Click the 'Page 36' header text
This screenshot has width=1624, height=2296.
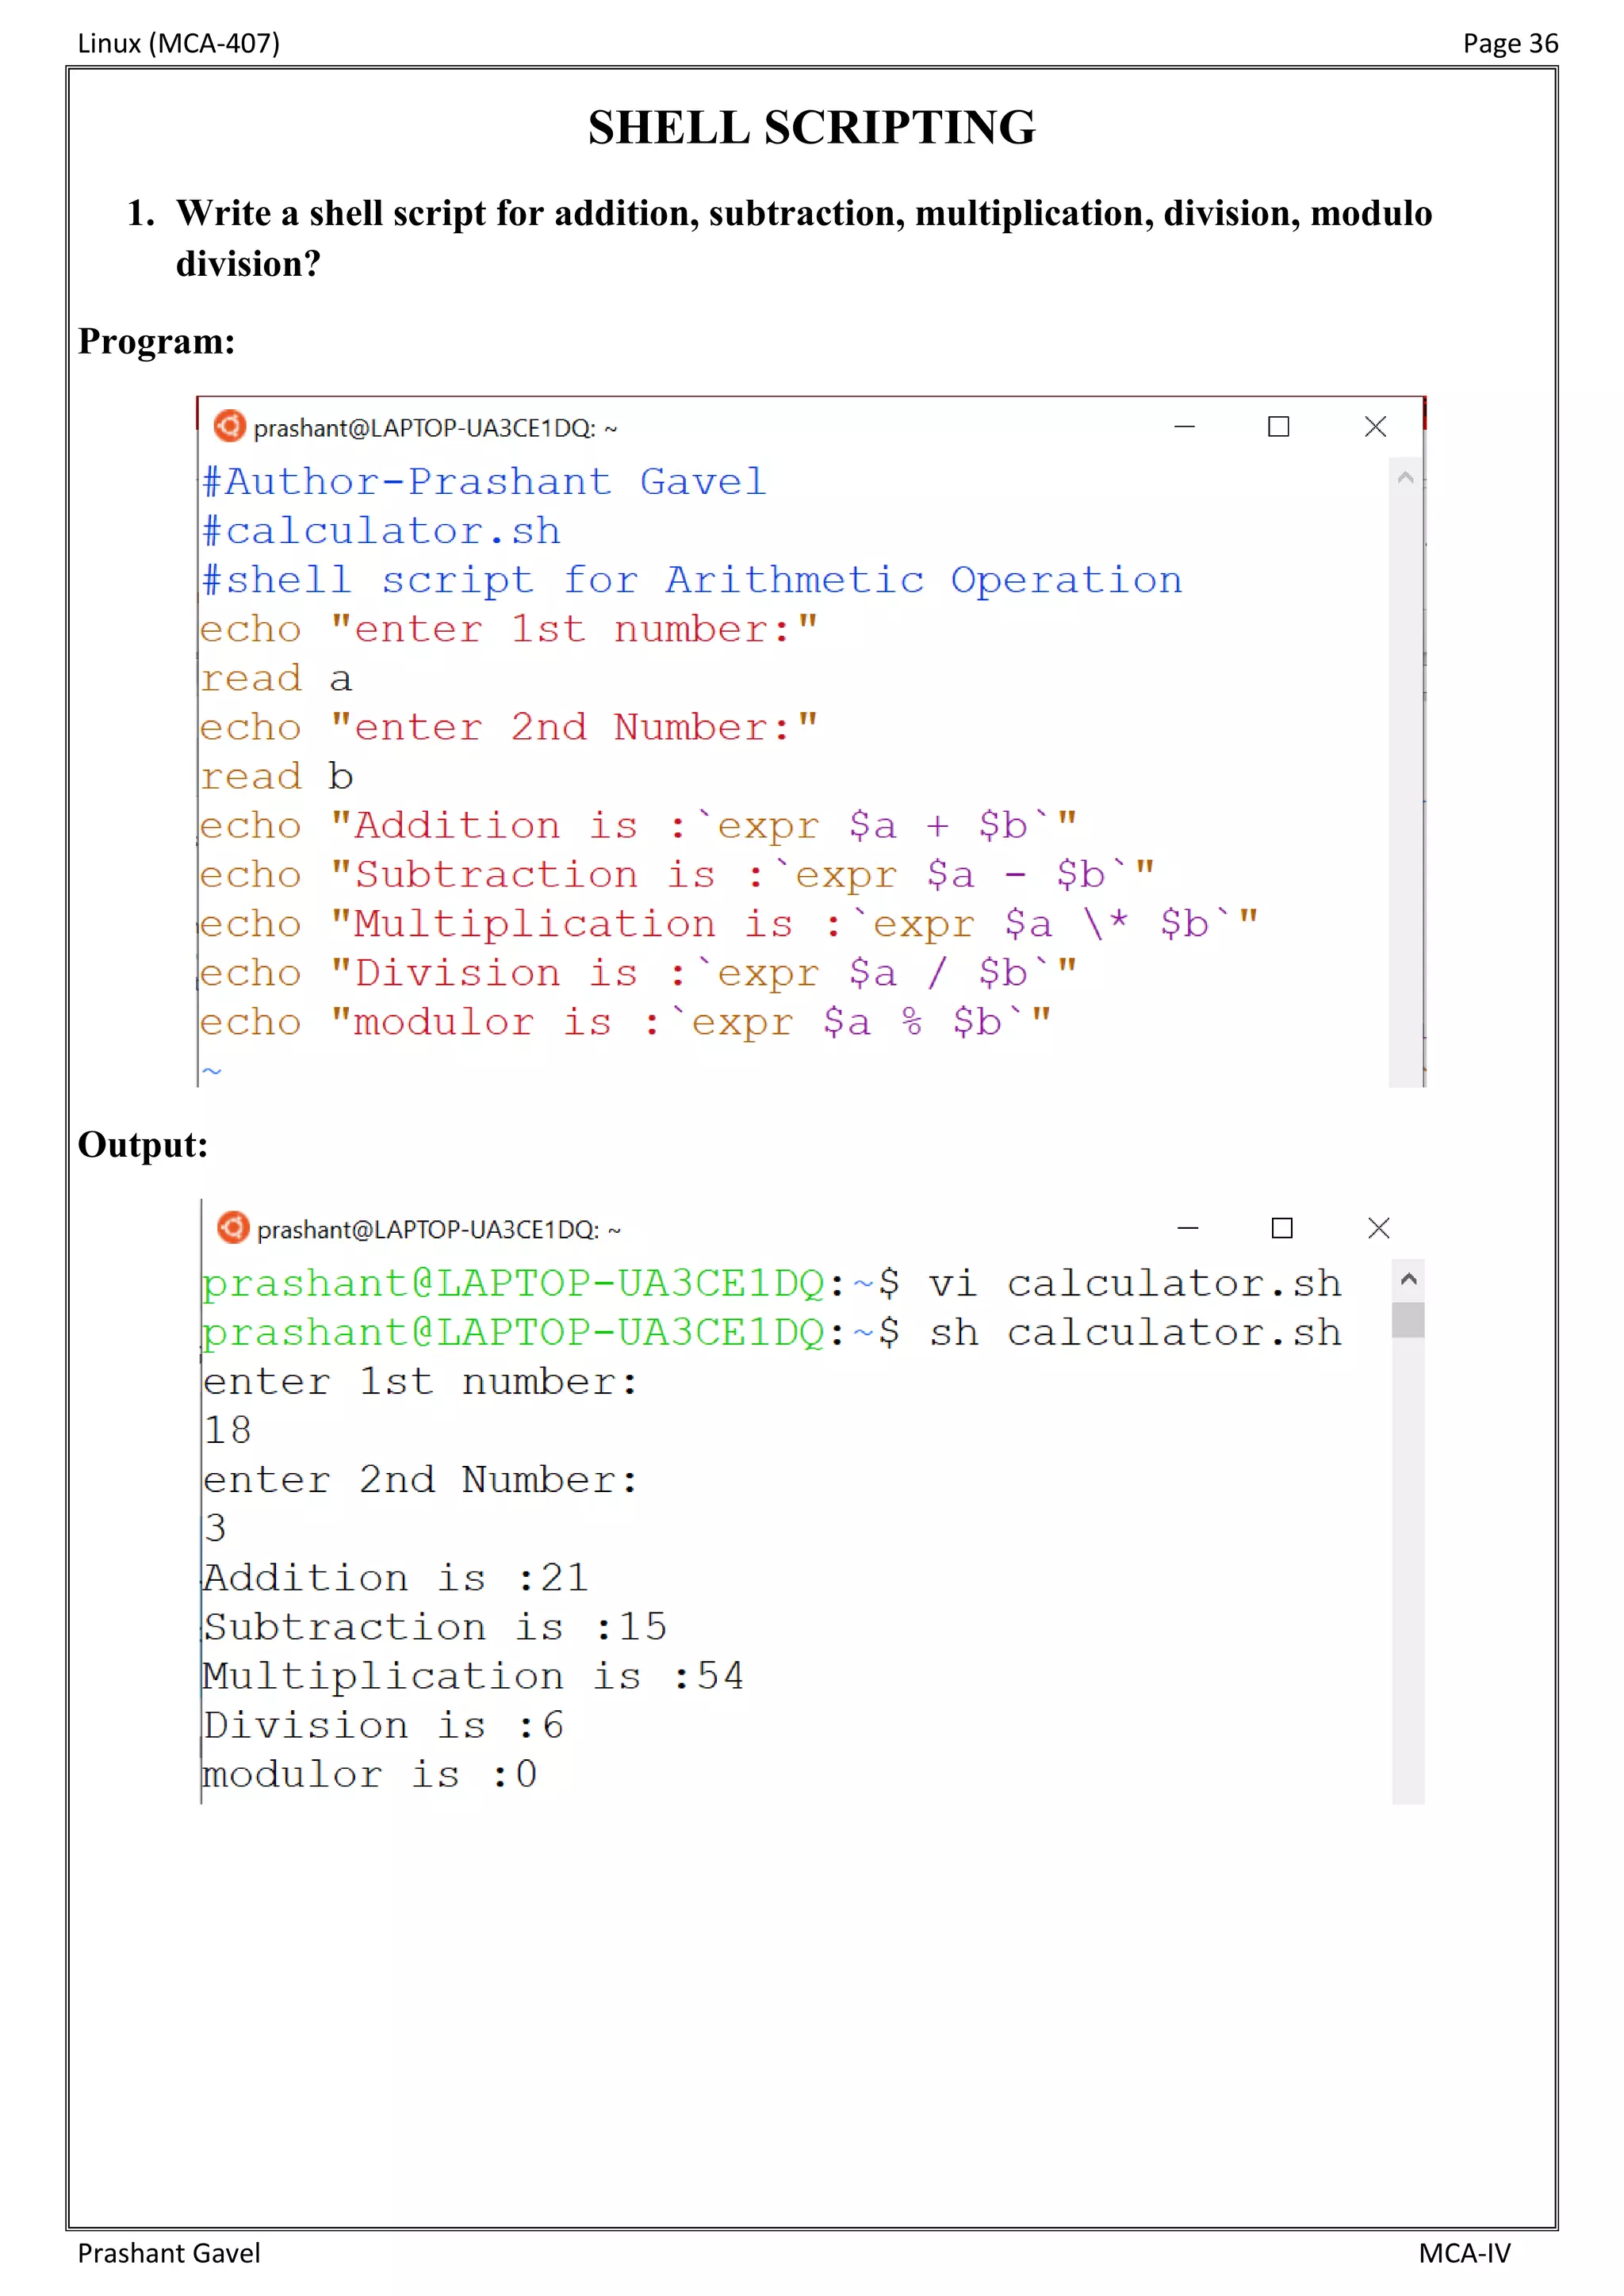click(x=1510, y=44)
